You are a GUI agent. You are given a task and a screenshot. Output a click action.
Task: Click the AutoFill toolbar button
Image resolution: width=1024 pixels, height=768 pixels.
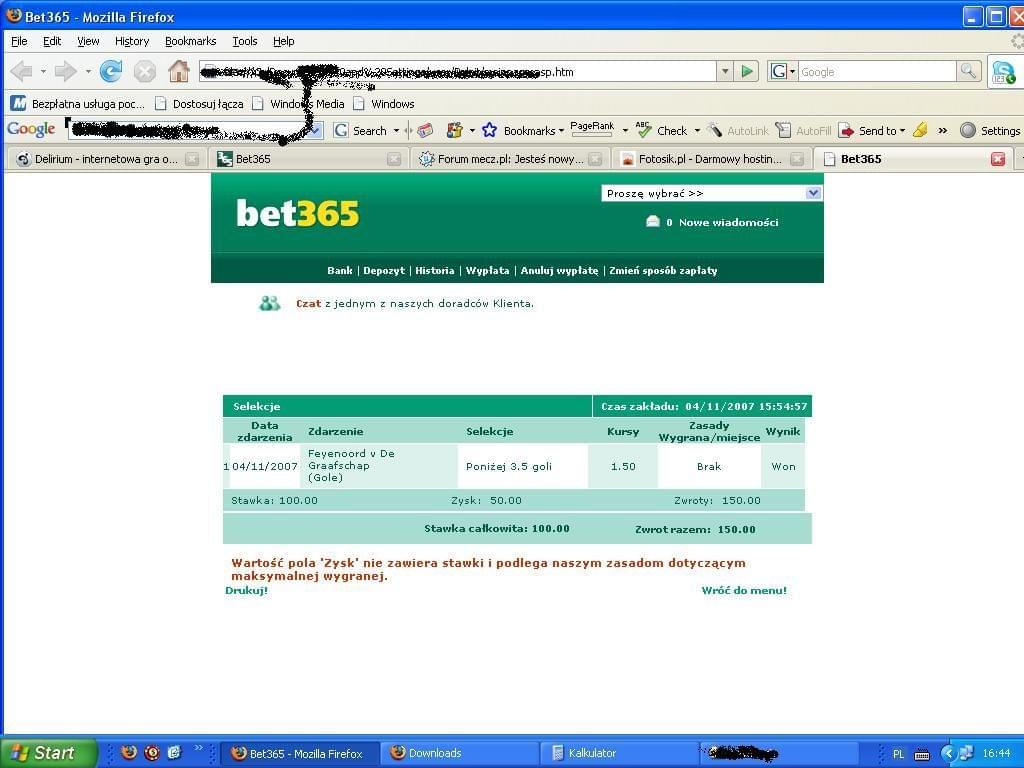point(803,131)
